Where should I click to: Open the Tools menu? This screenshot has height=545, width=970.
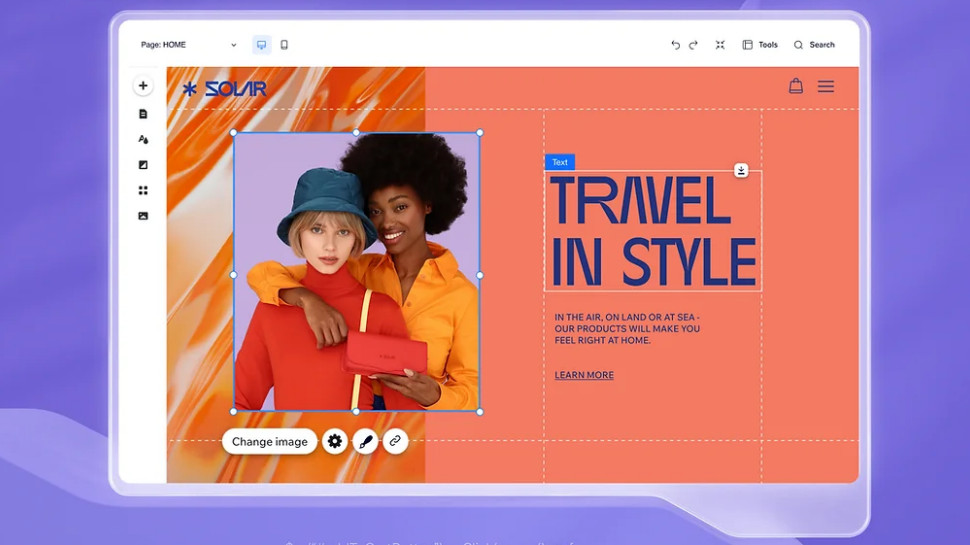coord(760,45)
